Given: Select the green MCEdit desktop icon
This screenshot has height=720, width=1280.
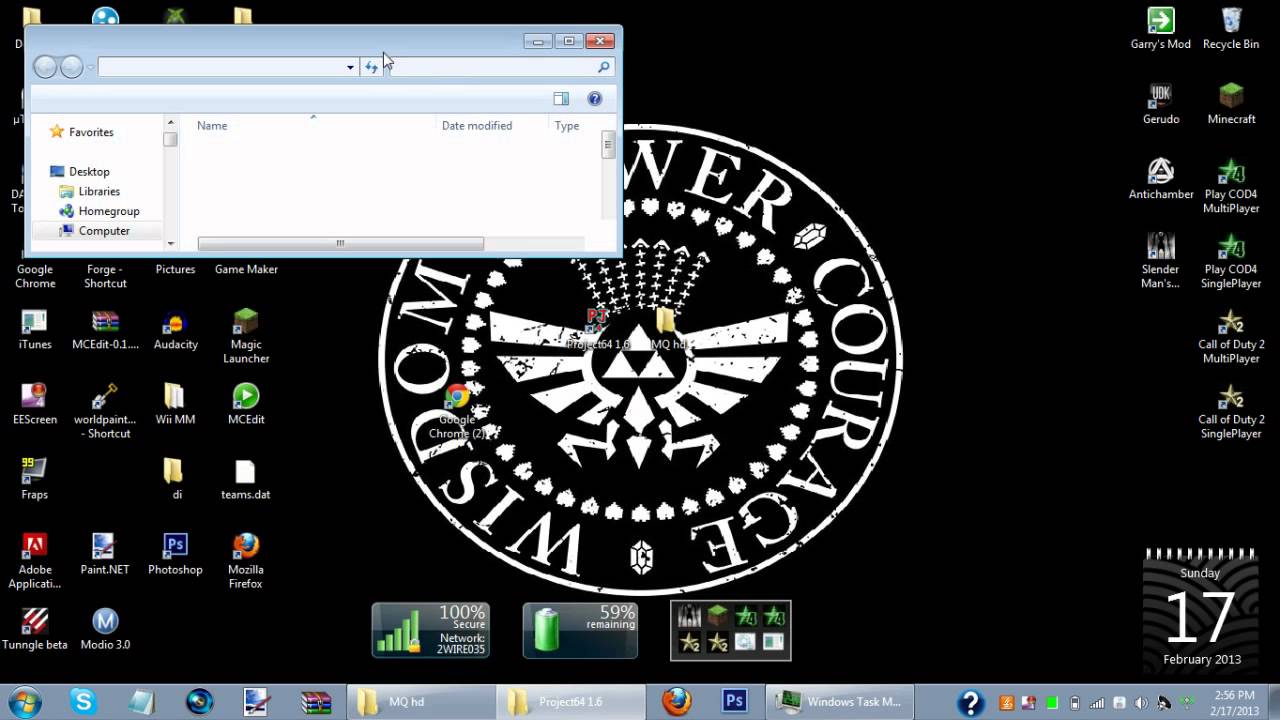Looking at the screenshot, I should pos(246,403).
